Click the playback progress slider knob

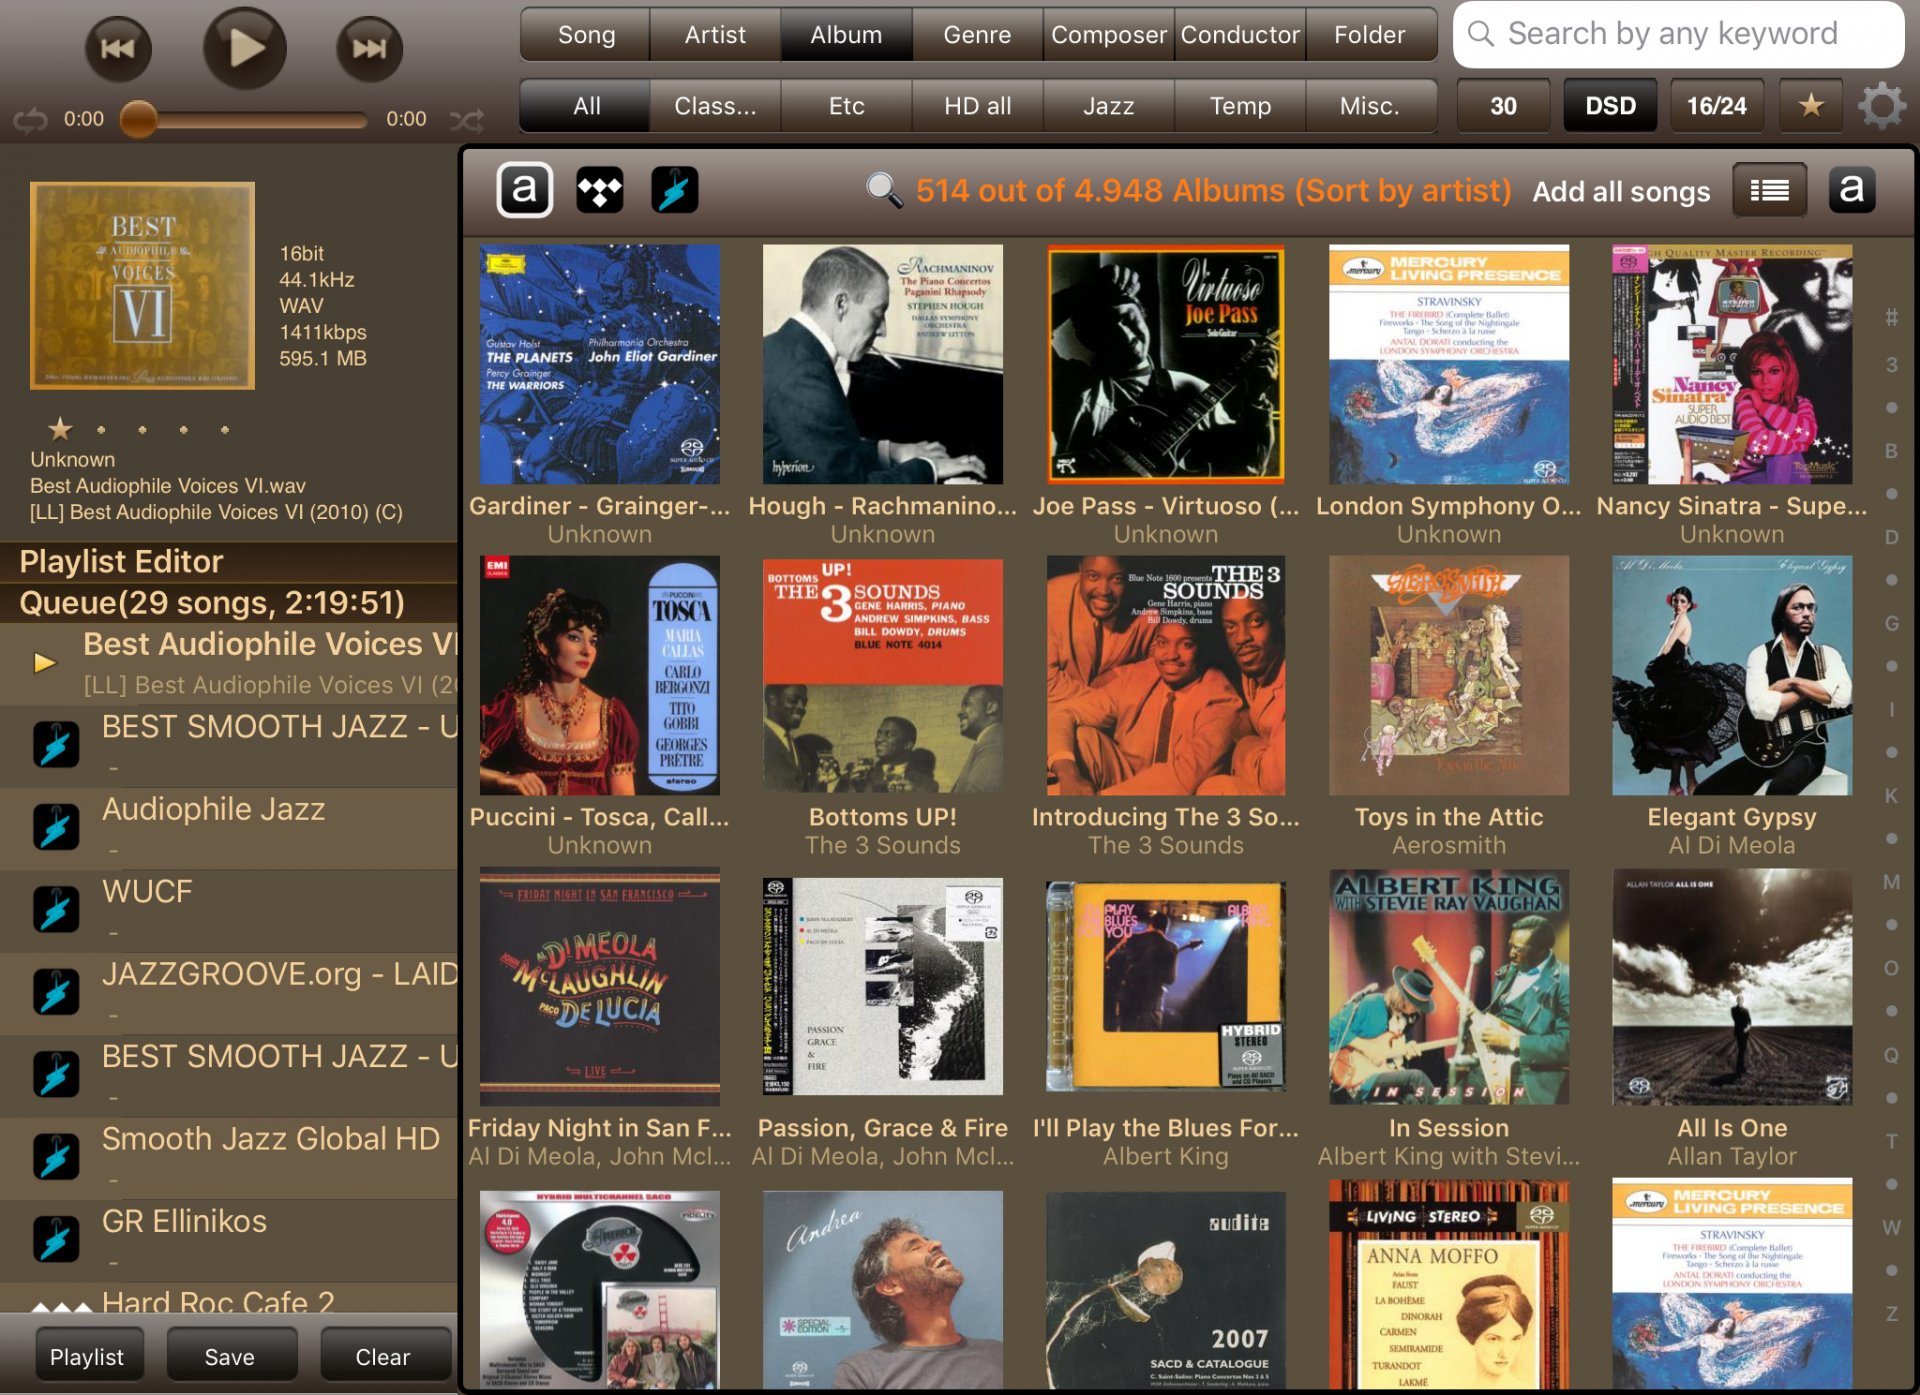tap(139, 119)
